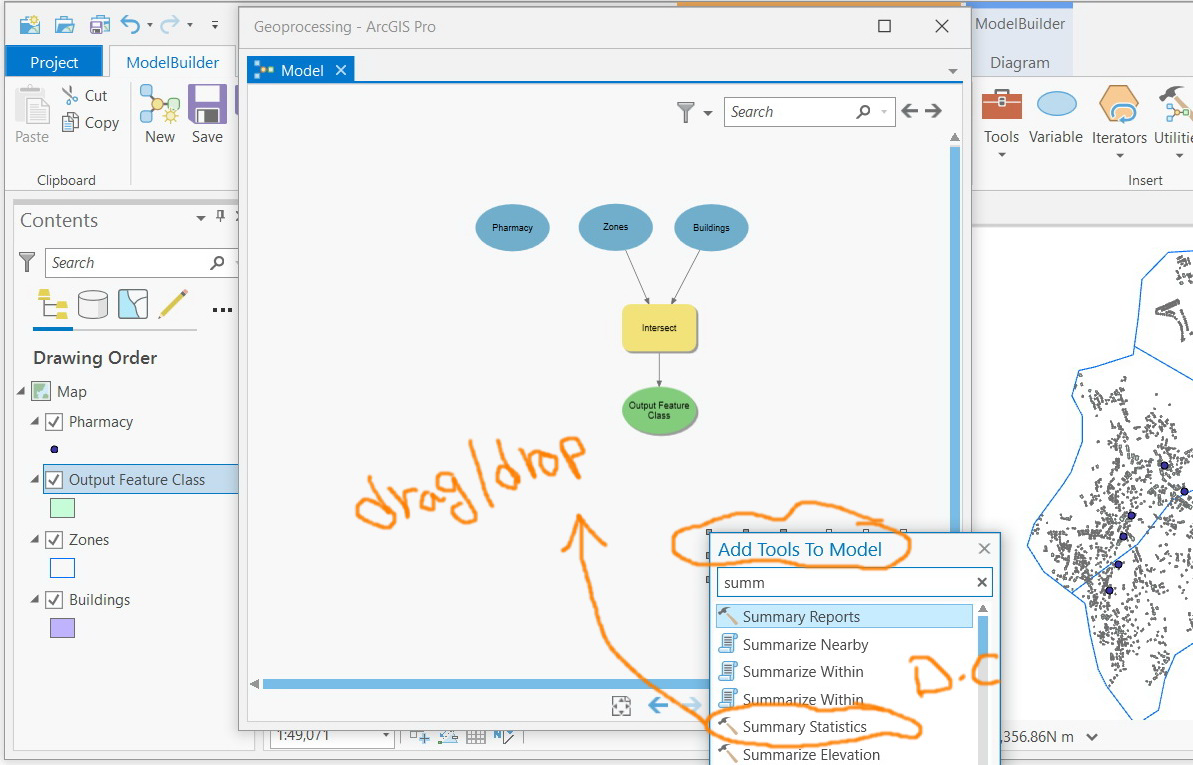Click the Zones layer symbol swatch

tap(62, 568)
